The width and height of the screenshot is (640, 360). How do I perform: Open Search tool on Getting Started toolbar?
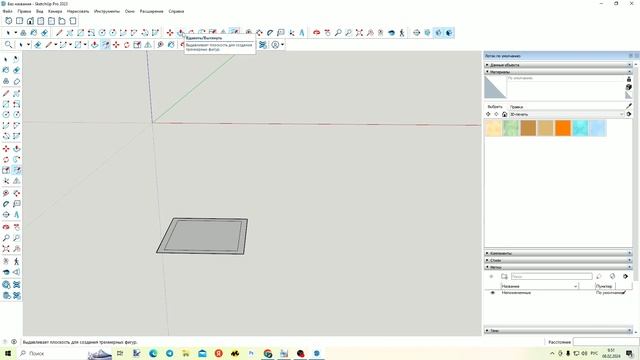click(x=8, y=44)
